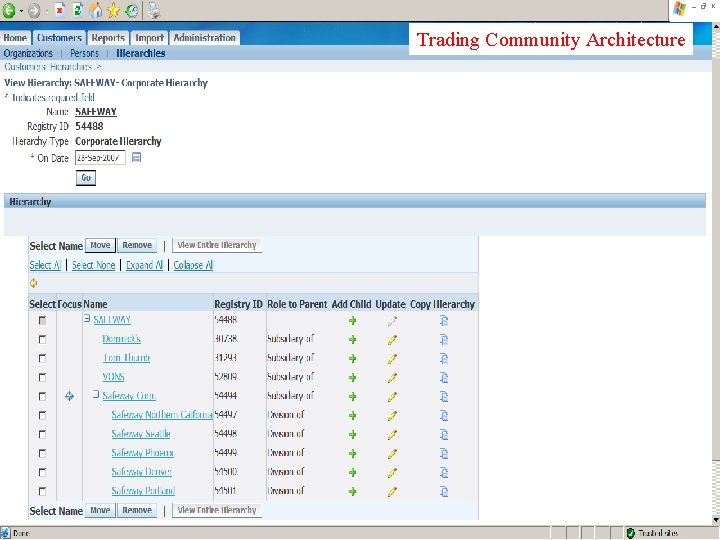Update pencil icon for VONS
The width and height of the screenshot is (720, 540).
(x=392, y=377)
